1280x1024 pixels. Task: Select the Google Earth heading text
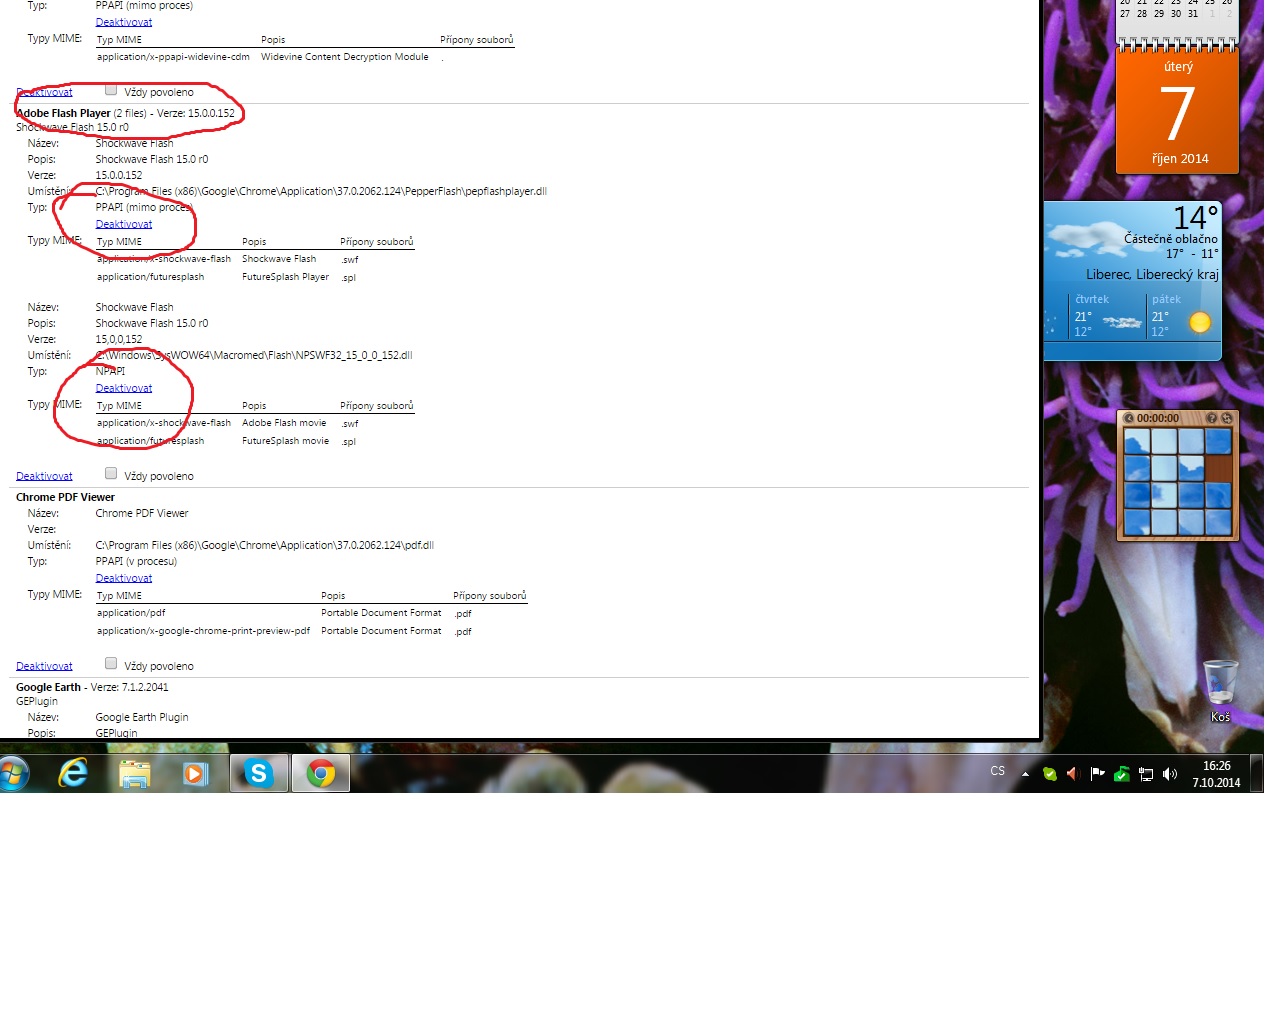(x=48, y=687)
